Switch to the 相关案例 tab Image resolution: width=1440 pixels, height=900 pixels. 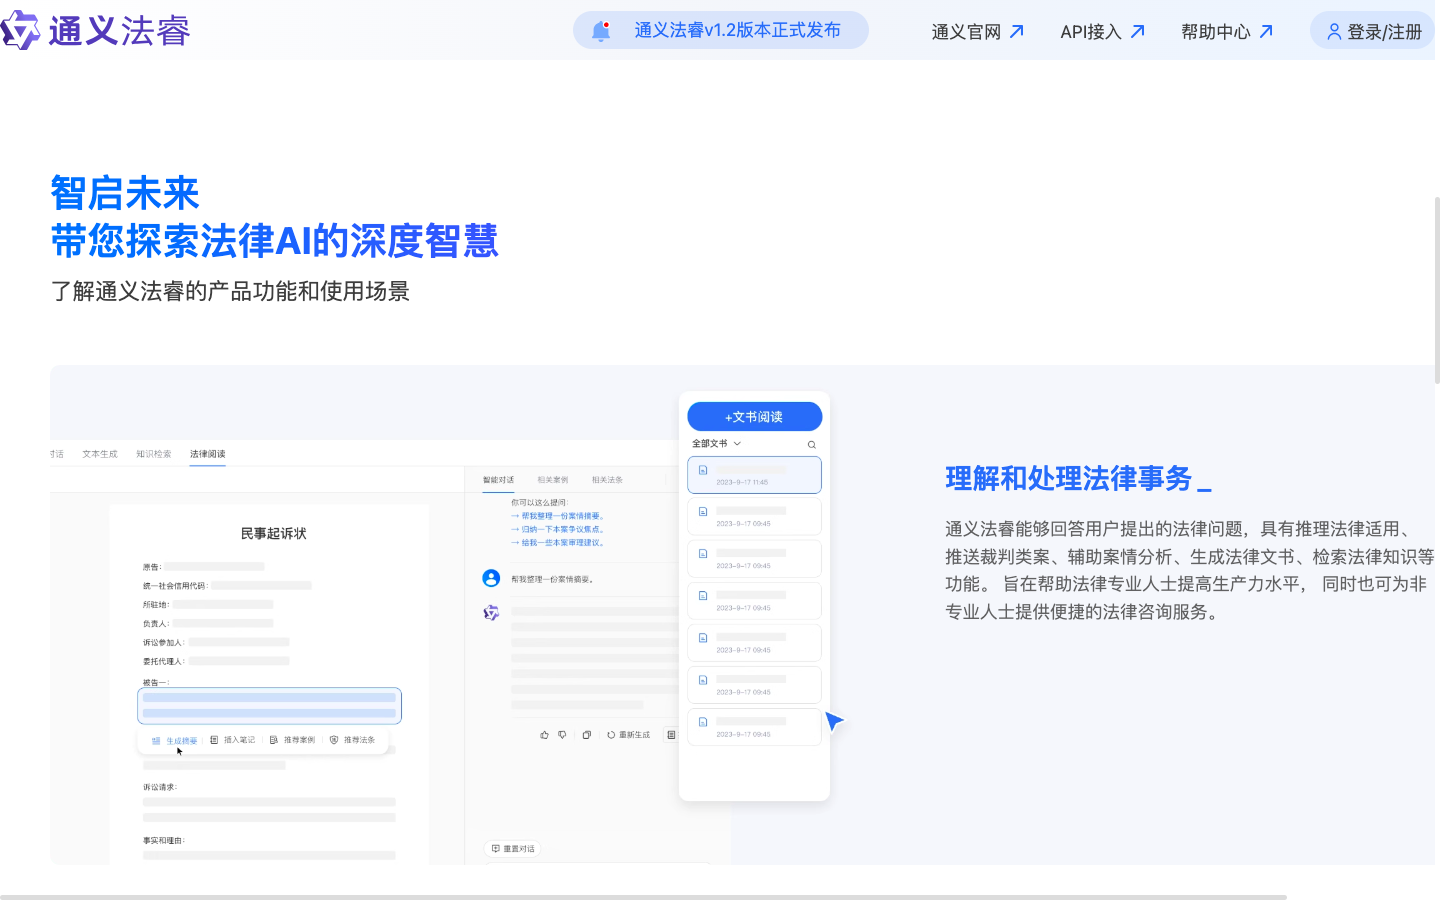pos(552,479)
